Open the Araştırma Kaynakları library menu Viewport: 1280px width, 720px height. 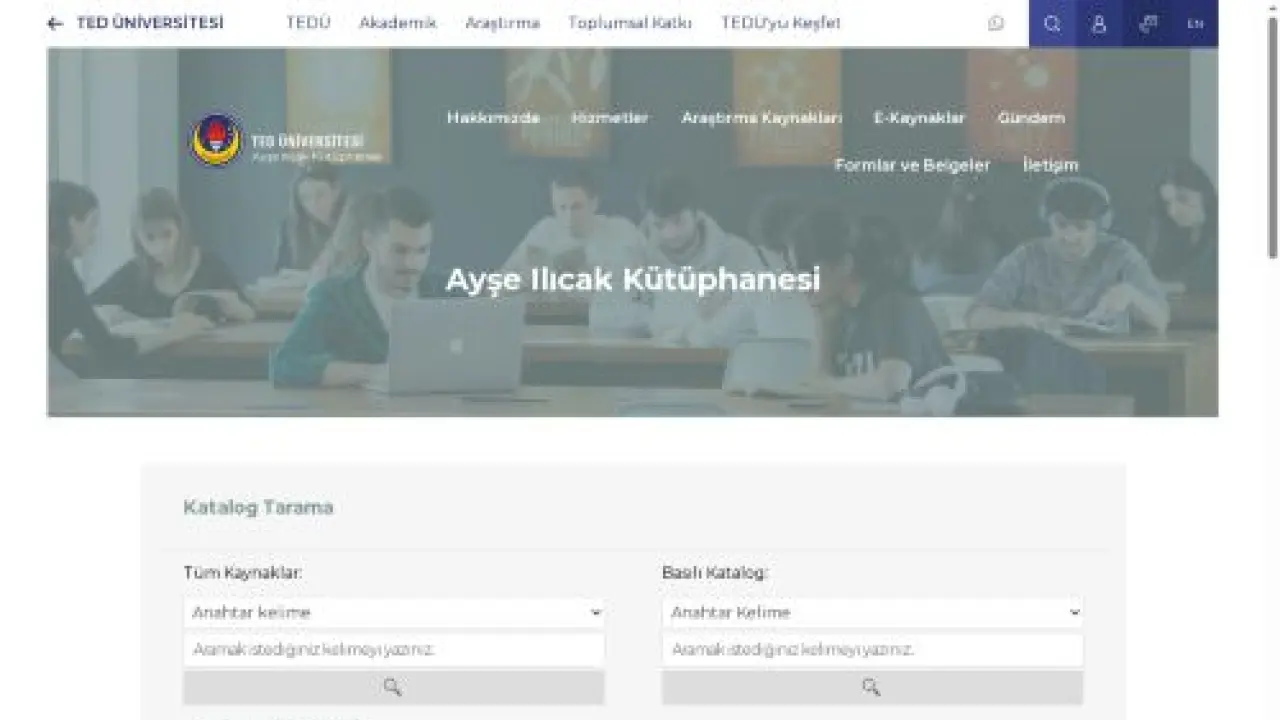[x=762, y=118]
